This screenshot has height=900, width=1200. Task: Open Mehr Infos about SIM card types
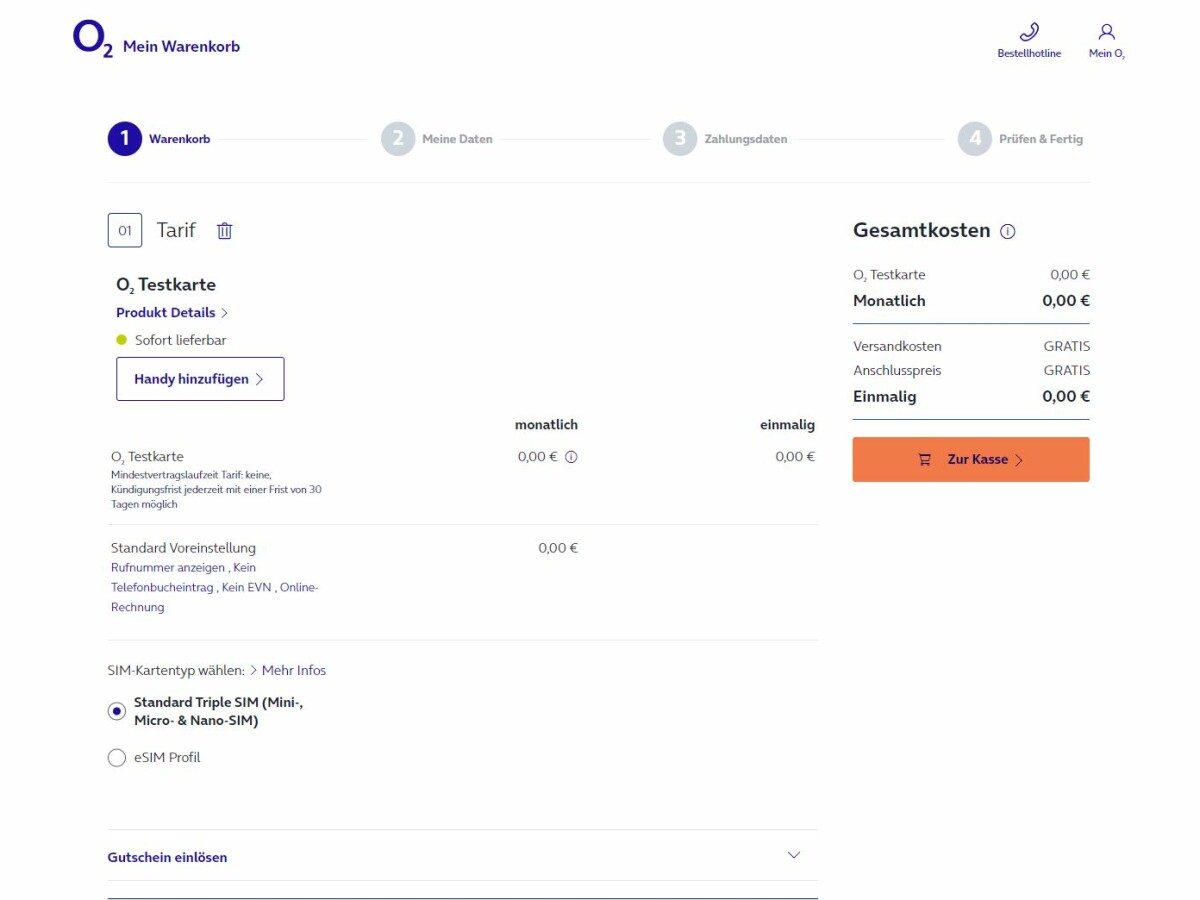[x=293, y=670]
